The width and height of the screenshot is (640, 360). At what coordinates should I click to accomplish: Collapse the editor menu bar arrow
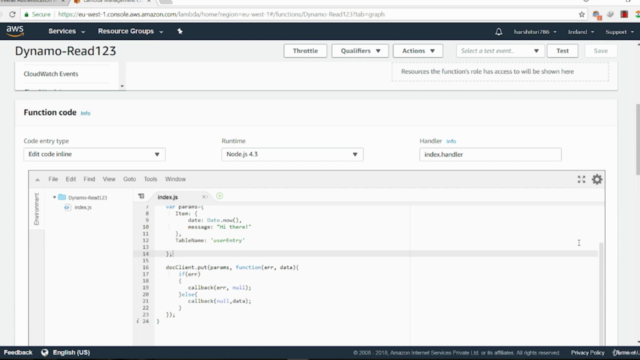click(x=37, y=180)
